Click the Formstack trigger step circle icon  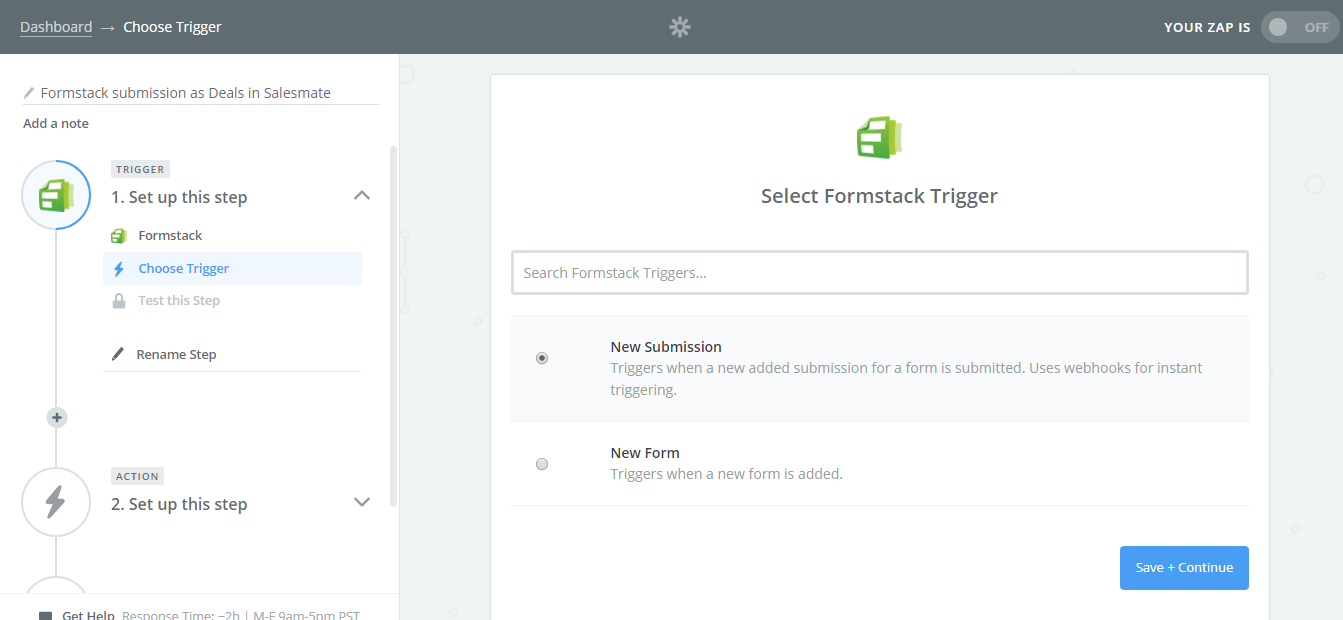pos(56,195)
